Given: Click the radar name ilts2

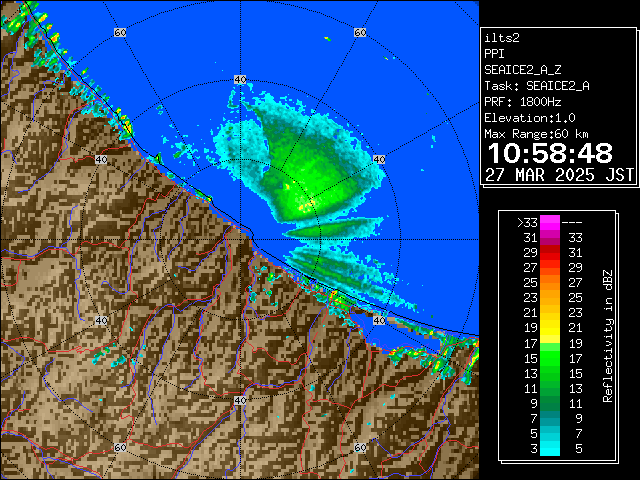Looking at the screenshot, I should point(502,38).
